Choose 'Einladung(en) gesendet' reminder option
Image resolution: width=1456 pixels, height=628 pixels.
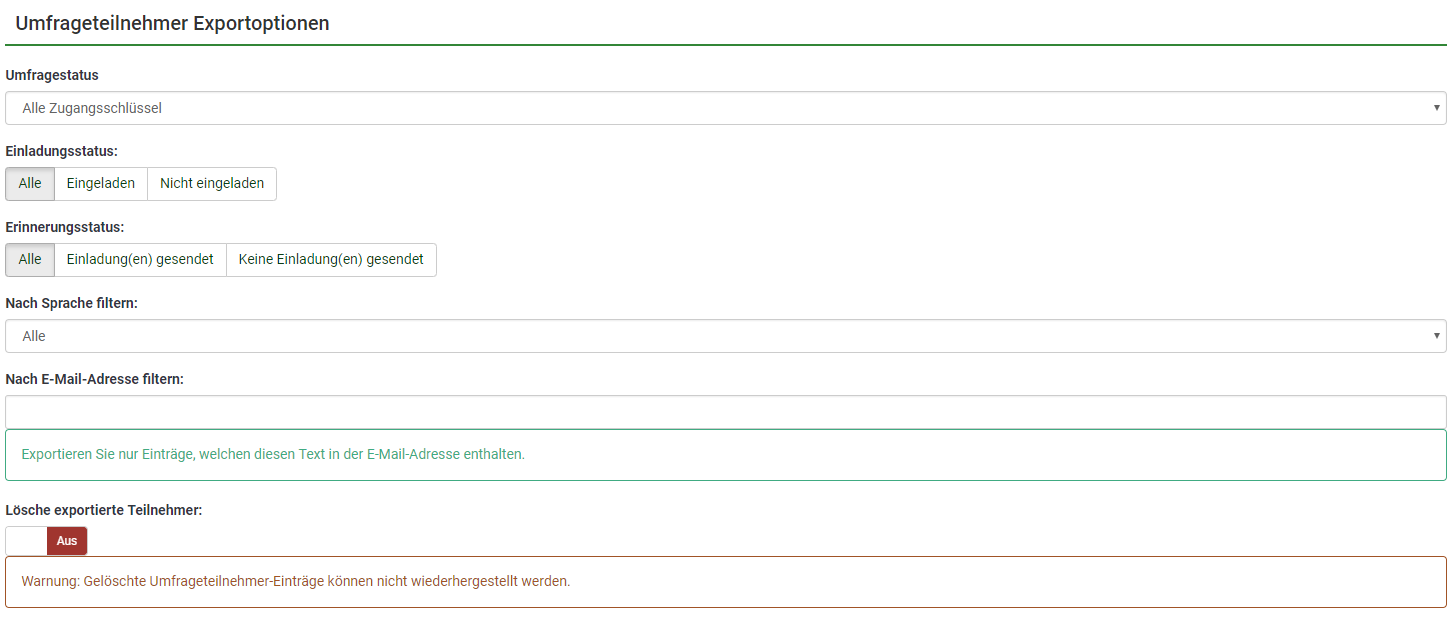(x=140, y=260)
